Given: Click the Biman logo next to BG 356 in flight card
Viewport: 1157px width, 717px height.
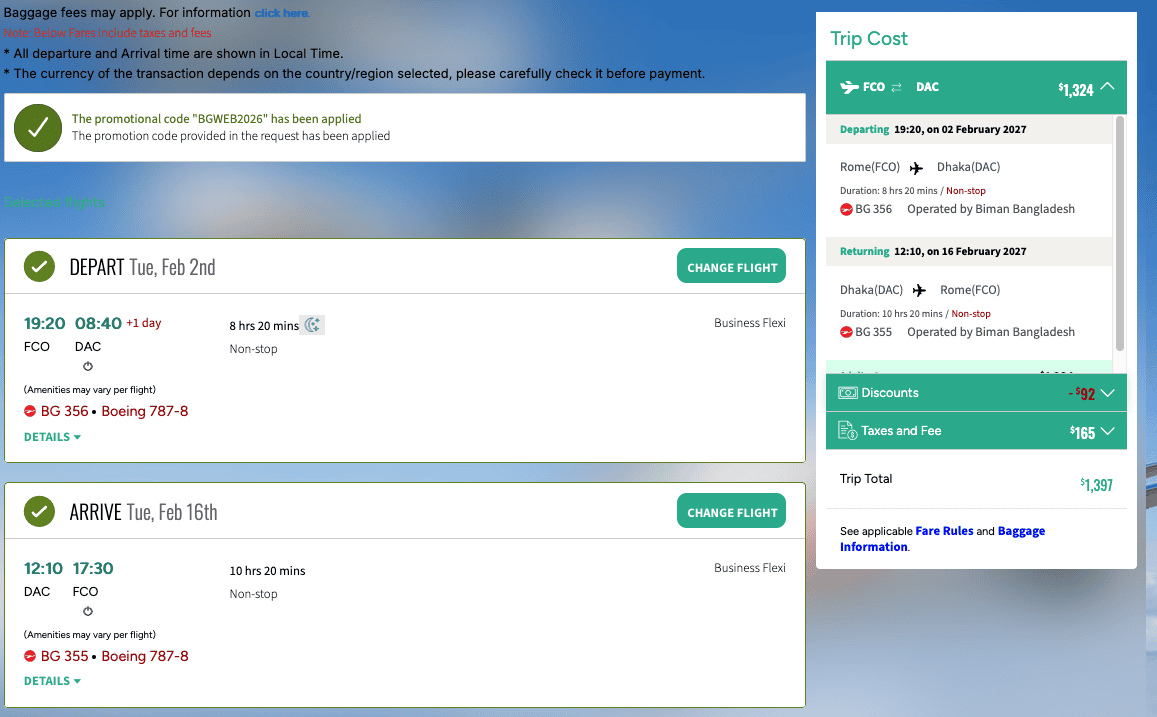Looking at the screenshot, I should (x=30, y=411).
